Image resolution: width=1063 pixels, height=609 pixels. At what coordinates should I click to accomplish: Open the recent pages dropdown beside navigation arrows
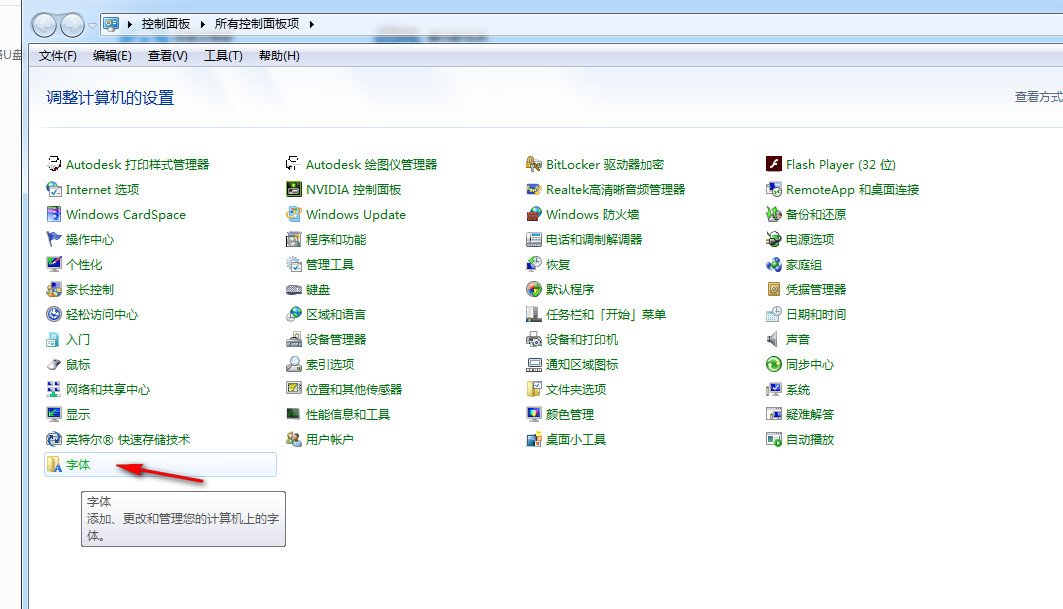click(x=93, y=24)
